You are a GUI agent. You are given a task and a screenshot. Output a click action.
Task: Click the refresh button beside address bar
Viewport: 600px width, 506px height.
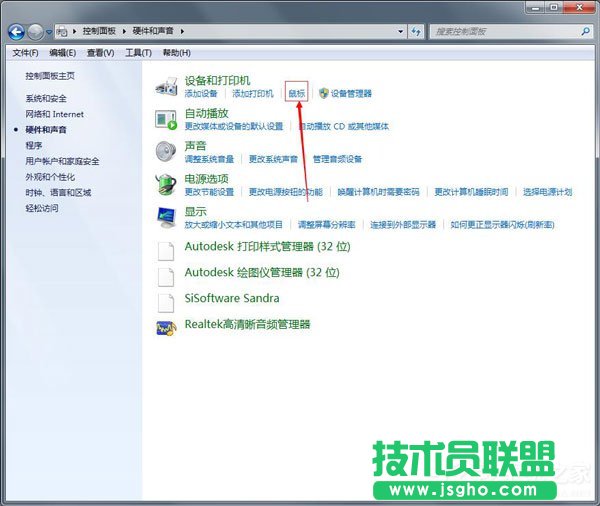[x=416, y=31]
